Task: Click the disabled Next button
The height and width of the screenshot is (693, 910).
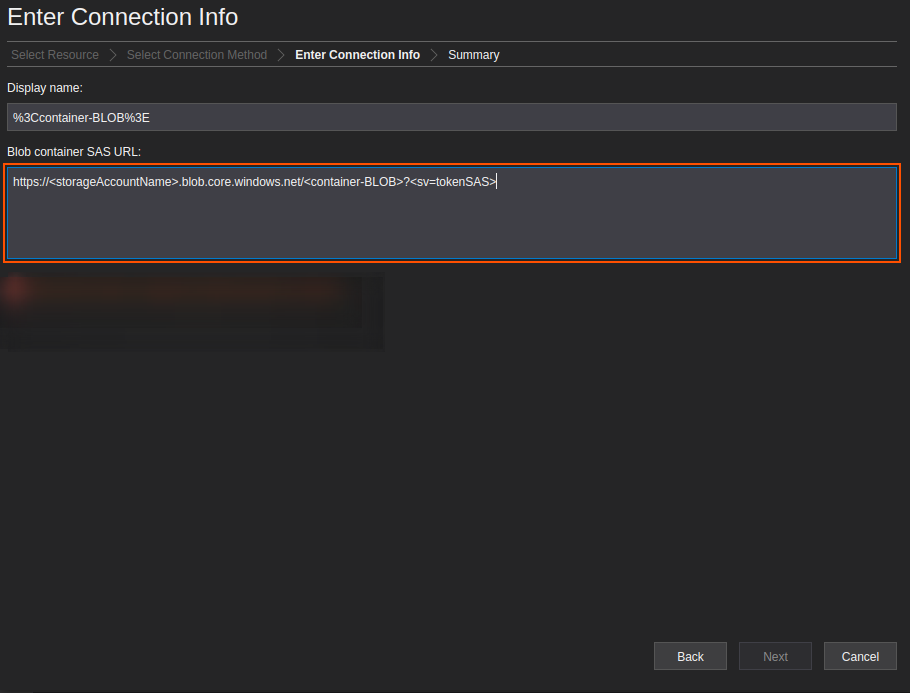Action: point(775,656)
